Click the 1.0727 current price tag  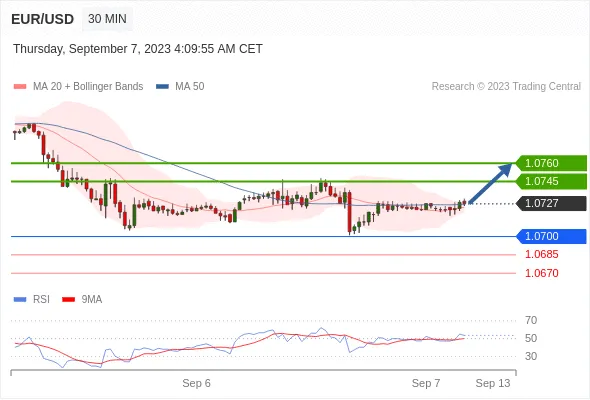[551, 204]
